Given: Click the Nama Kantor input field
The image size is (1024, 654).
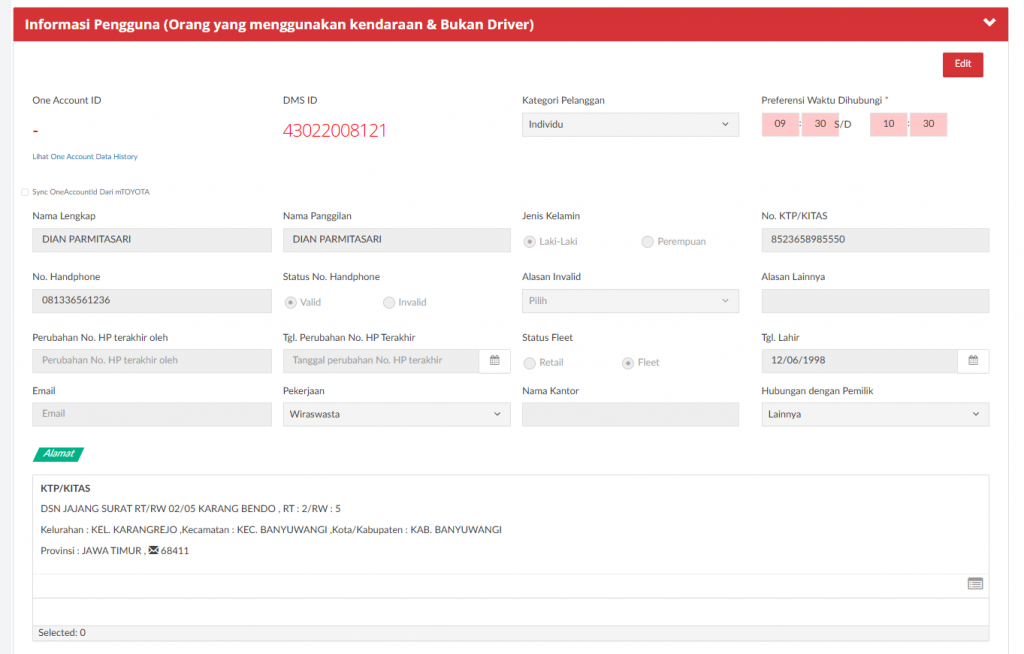Looking at the screenshot, I should (x=630, y=414).
